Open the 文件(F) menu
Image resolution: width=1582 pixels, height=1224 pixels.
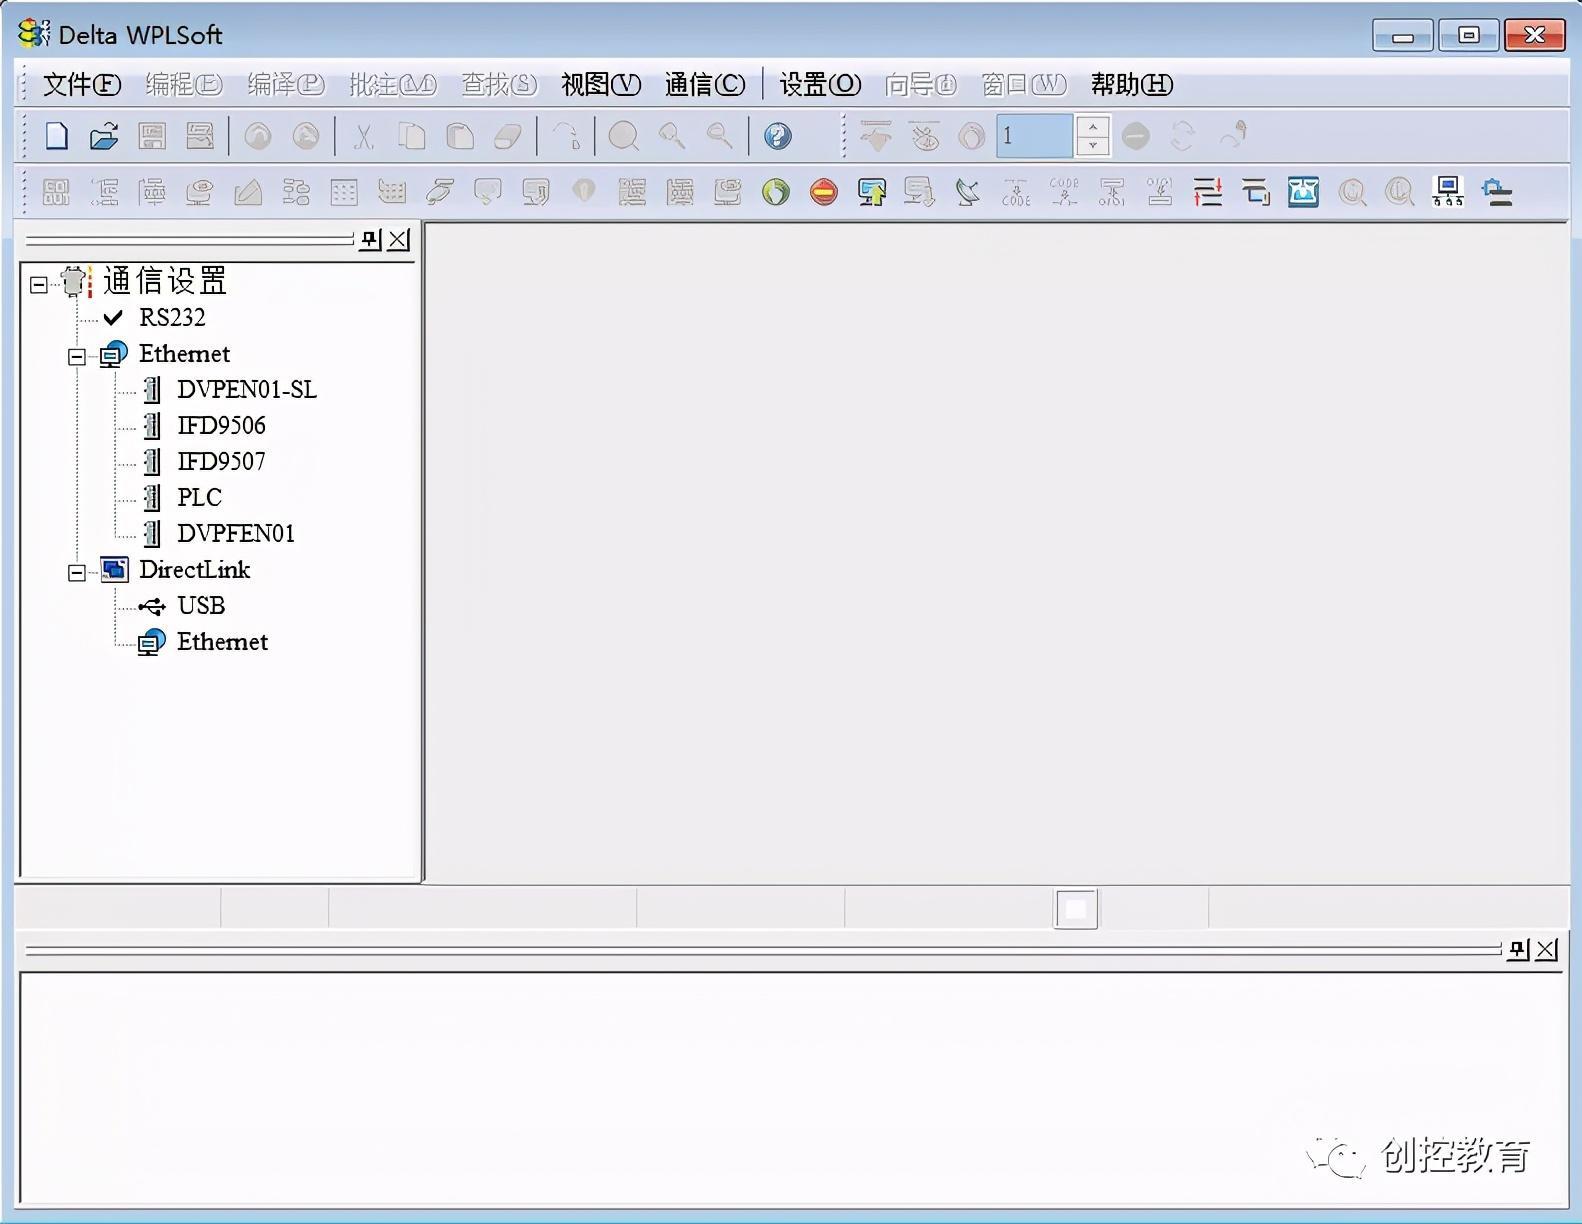click(81, 85)
